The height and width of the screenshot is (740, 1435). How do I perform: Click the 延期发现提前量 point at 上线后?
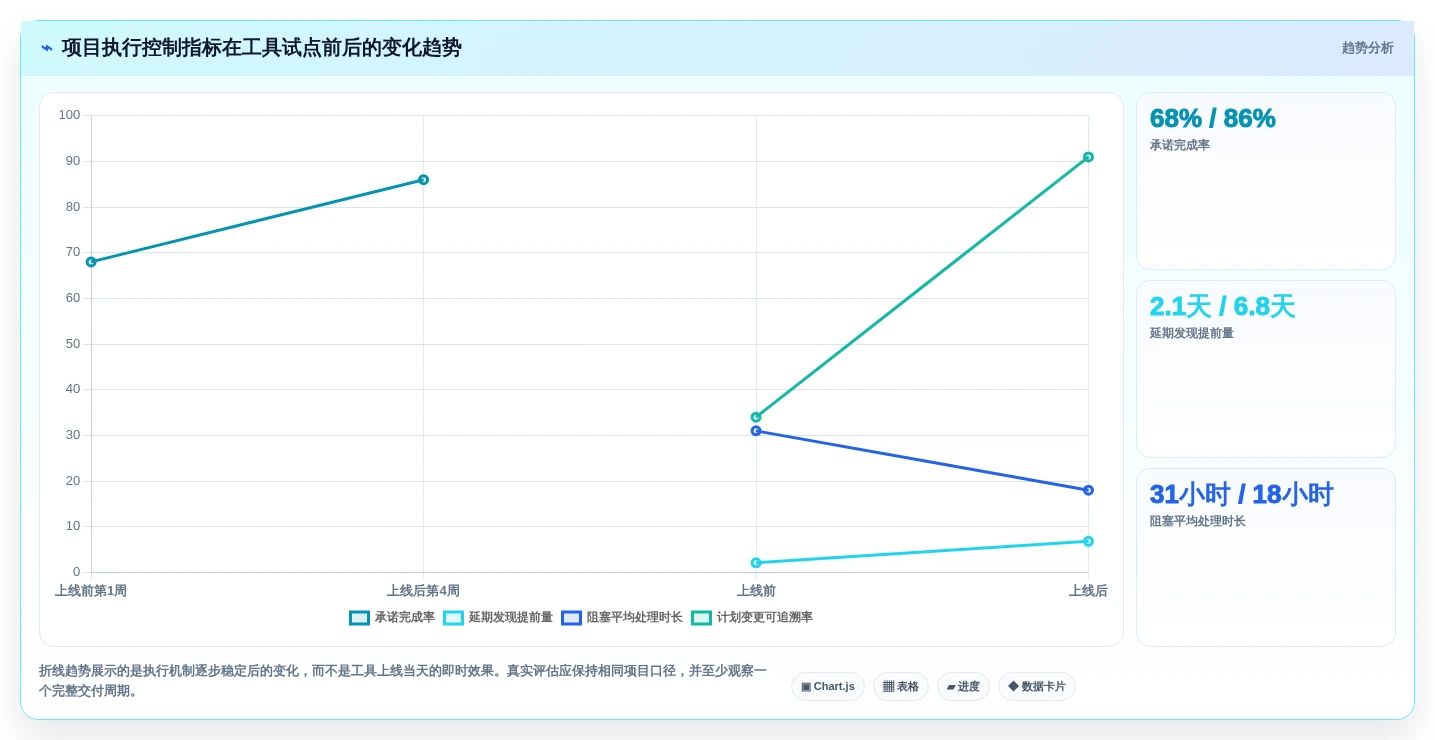pyautogui.click(x=1088, y=541)
